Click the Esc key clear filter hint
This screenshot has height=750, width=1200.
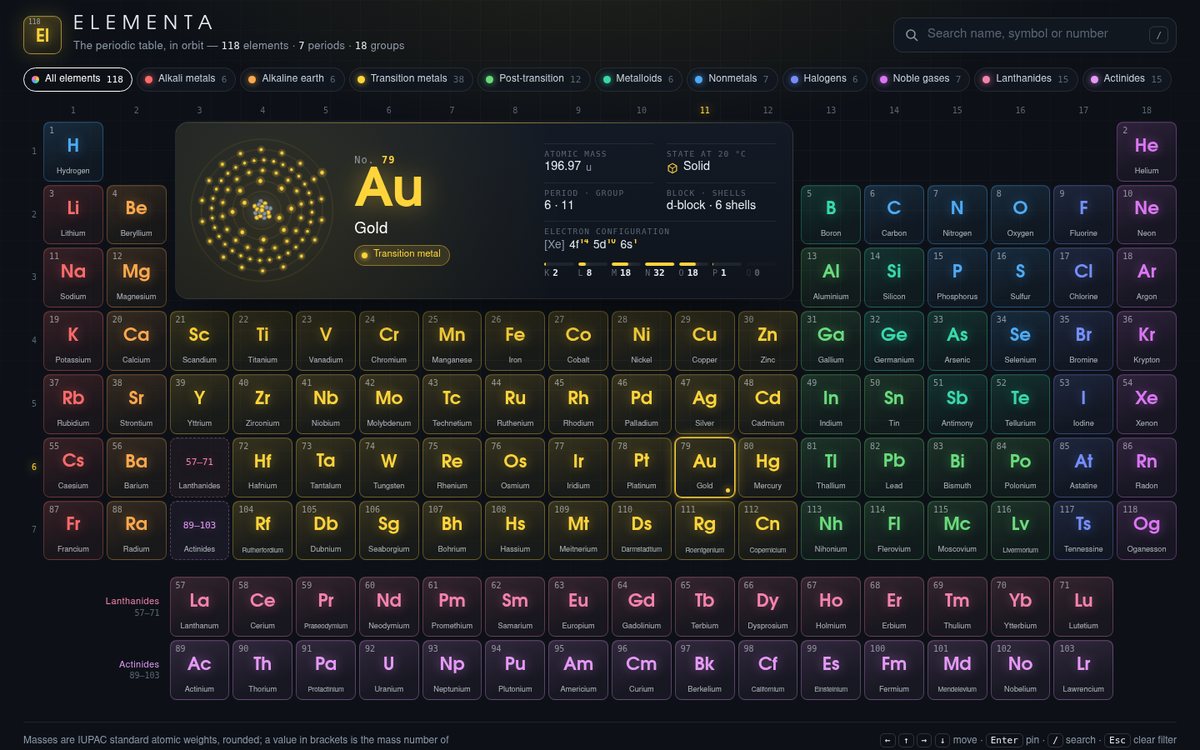pyautogui.click(x=1117, y=740)
